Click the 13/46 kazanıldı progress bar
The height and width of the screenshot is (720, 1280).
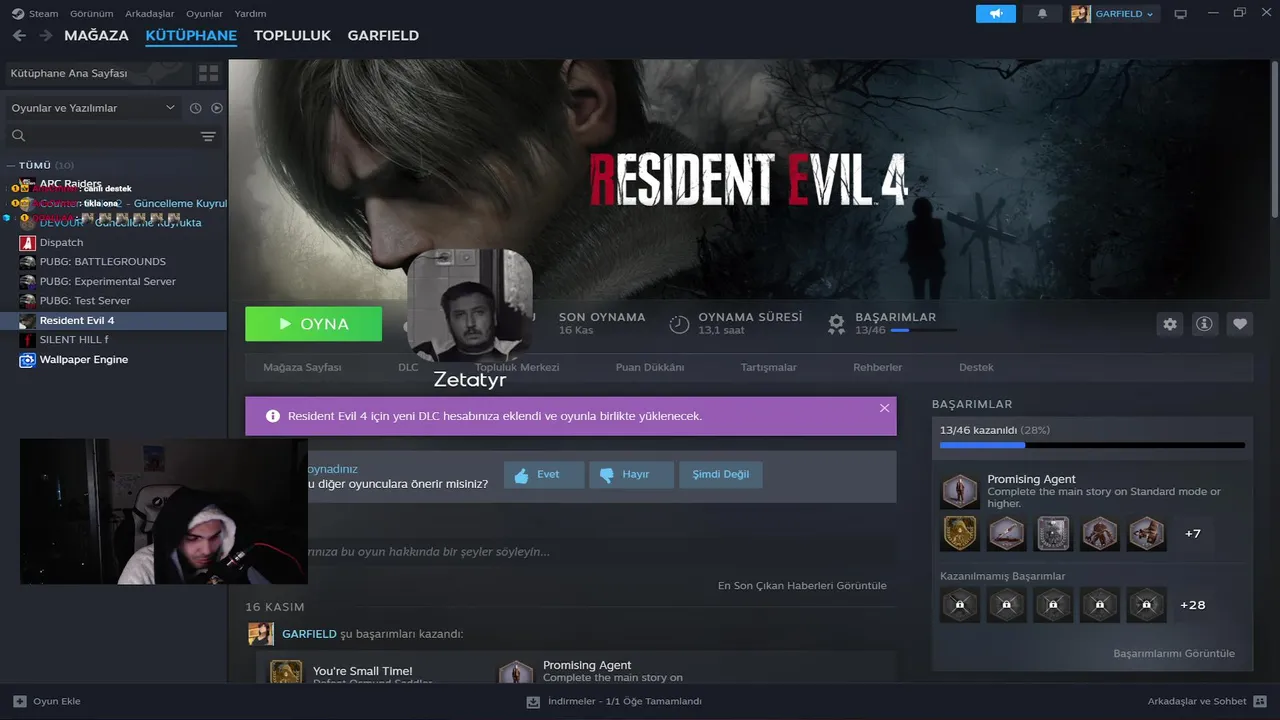(x=1092, y=445)
